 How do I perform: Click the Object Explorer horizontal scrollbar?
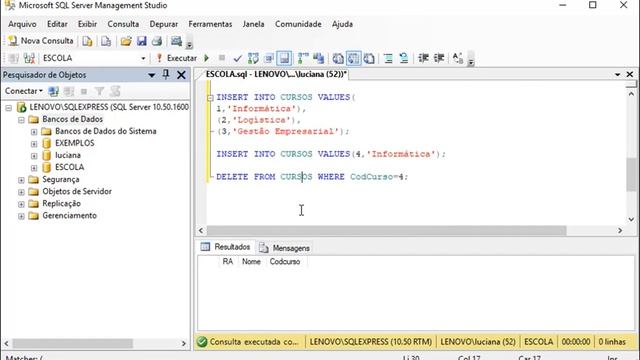72,343
